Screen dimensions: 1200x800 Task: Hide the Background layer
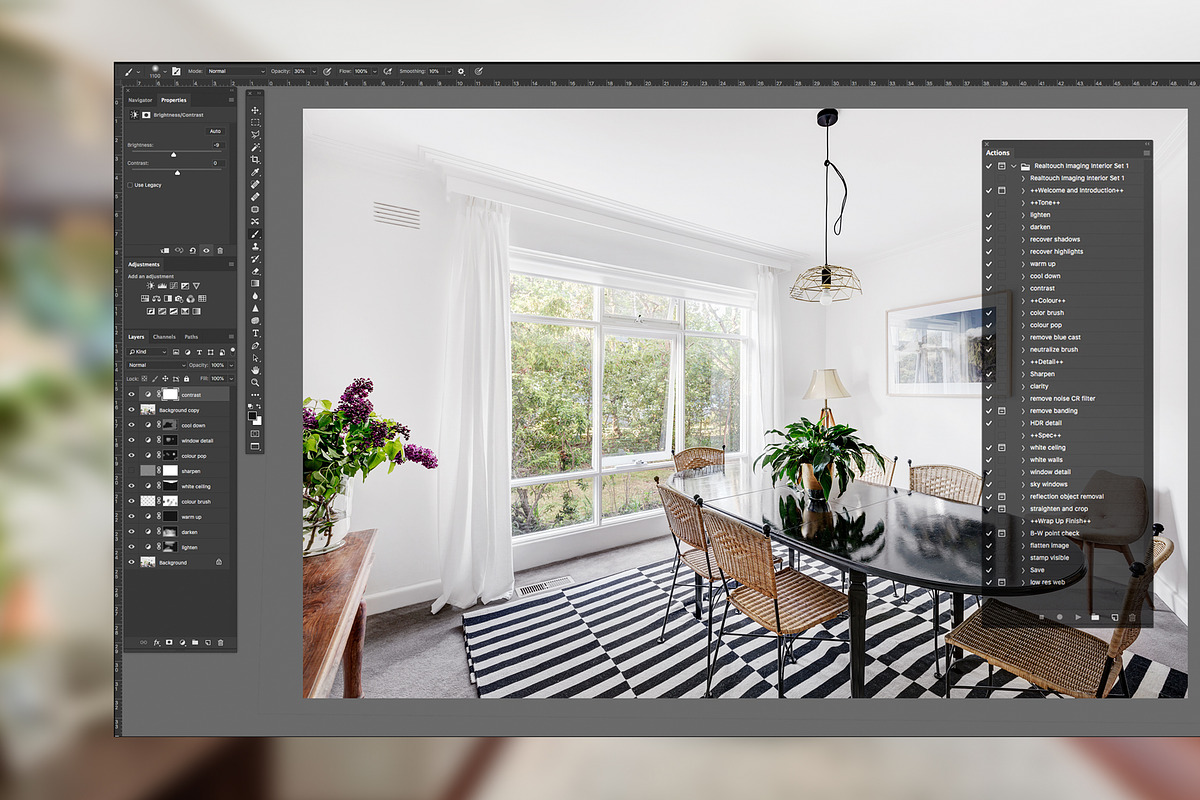click(x=130, y=562)
